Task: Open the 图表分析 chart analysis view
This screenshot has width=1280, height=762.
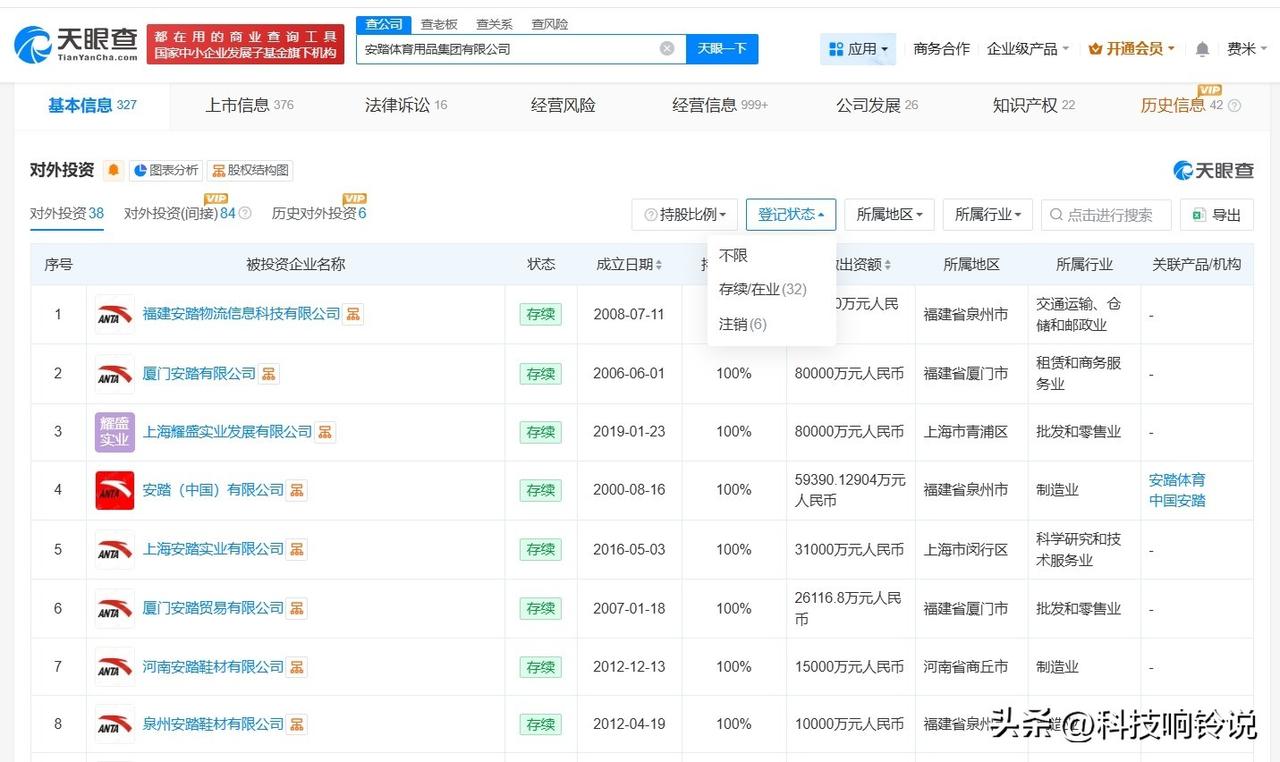Action: 165,170
